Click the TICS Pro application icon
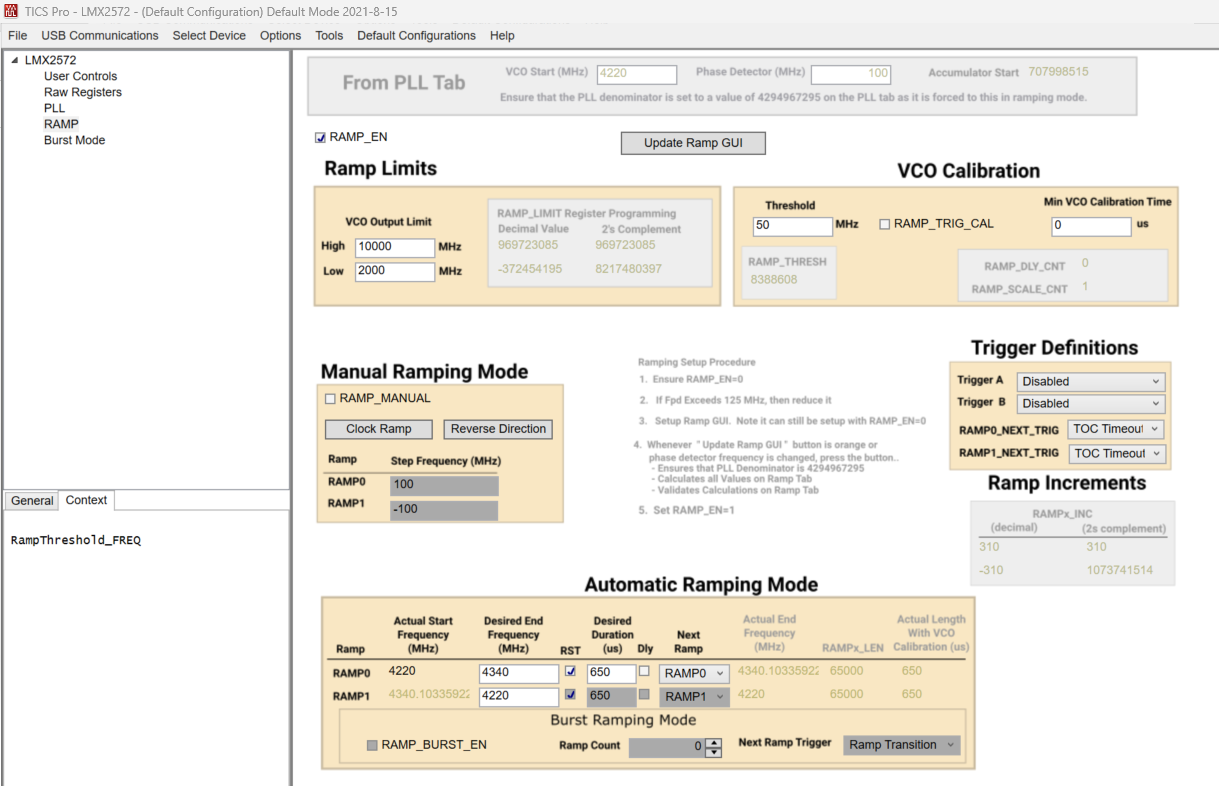 [11, 10]
